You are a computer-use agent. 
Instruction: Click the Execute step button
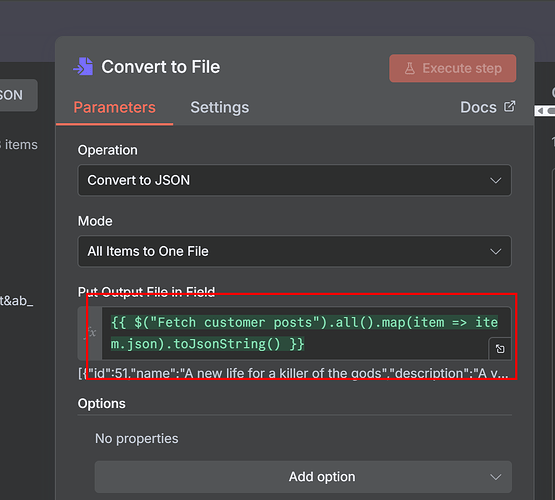[453, 68]
